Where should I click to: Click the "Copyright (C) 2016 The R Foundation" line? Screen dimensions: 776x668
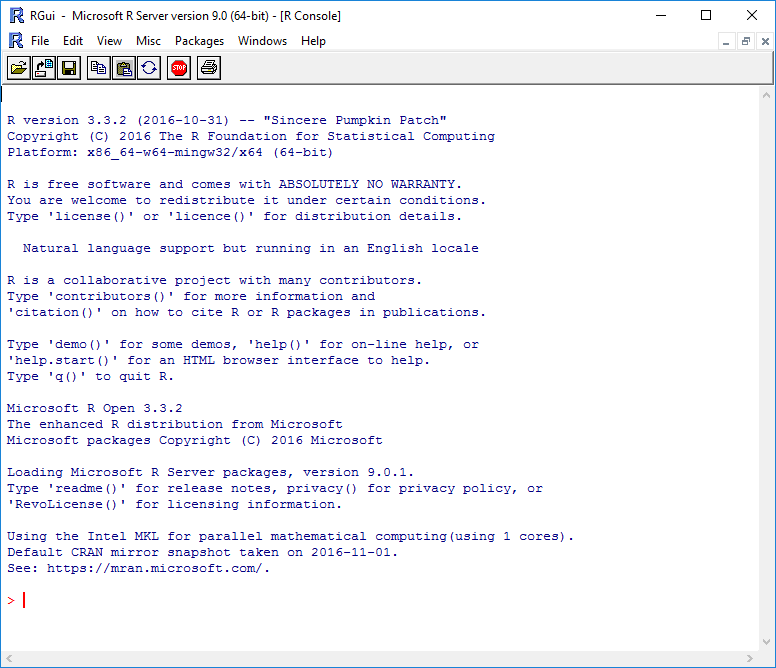251,136
